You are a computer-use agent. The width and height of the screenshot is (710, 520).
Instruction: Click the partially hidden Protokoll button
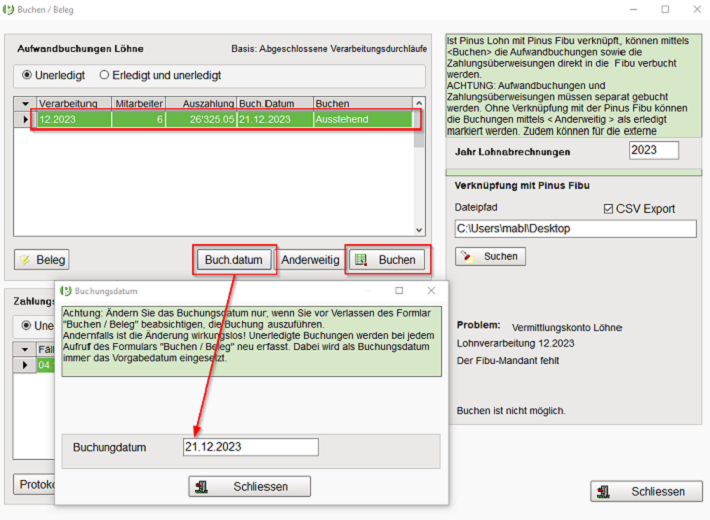[34, 485]
